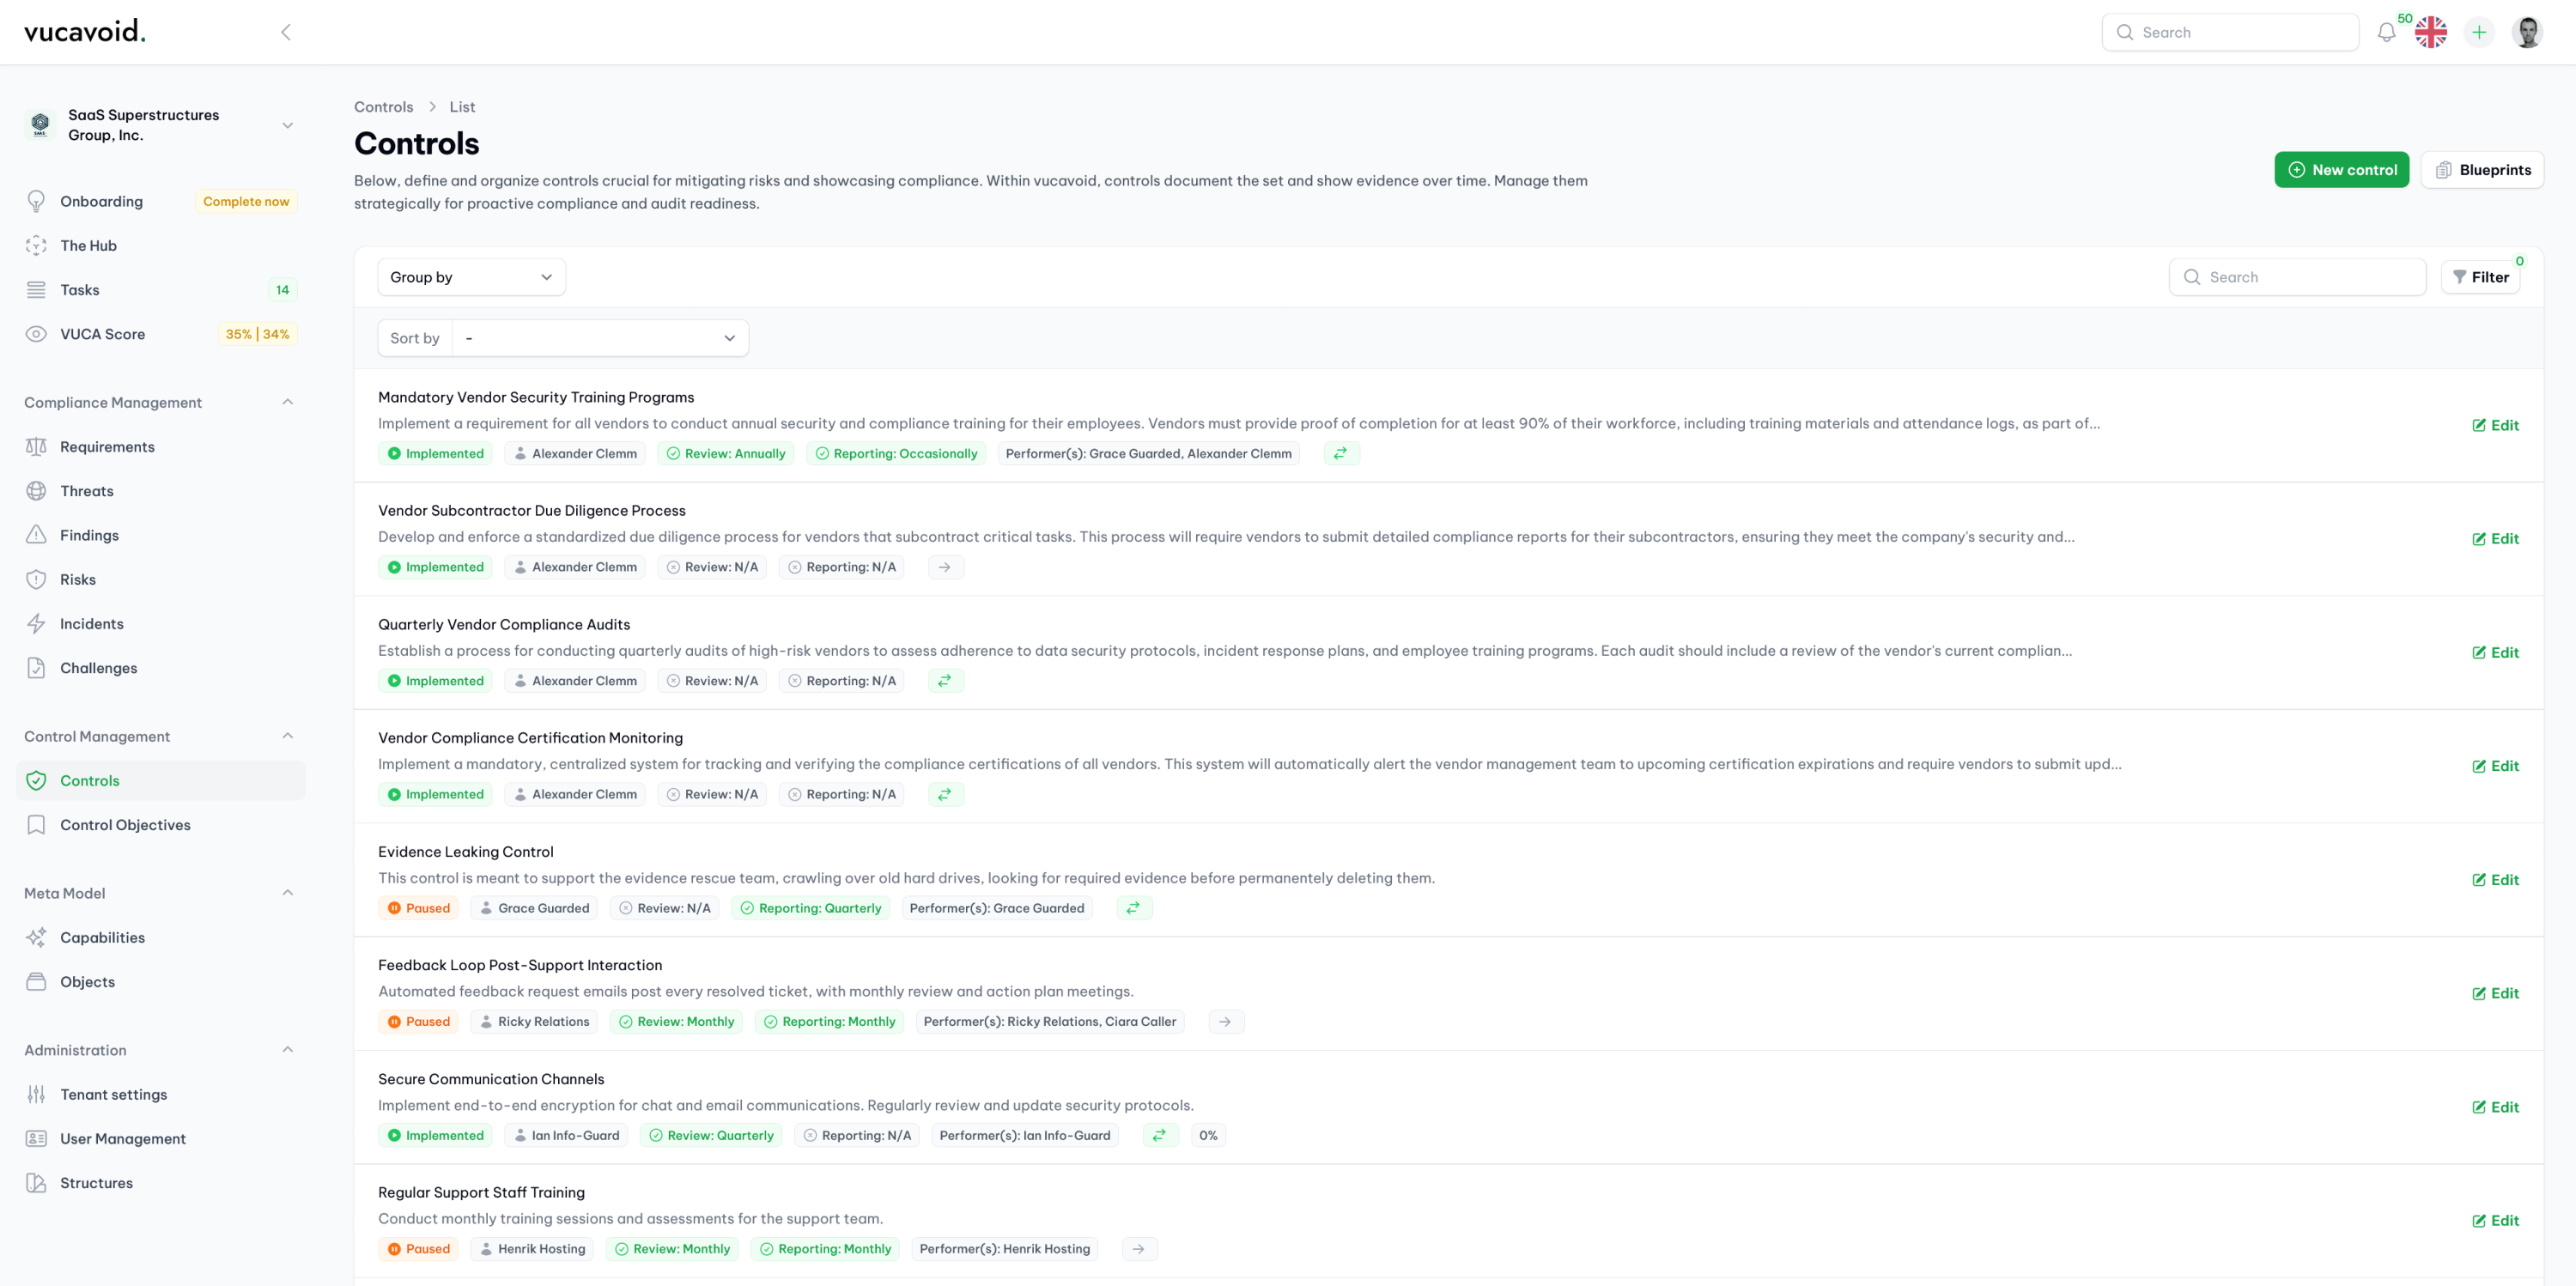Open the Incidents page
2576x1286 pixels.
click(92, 623)
